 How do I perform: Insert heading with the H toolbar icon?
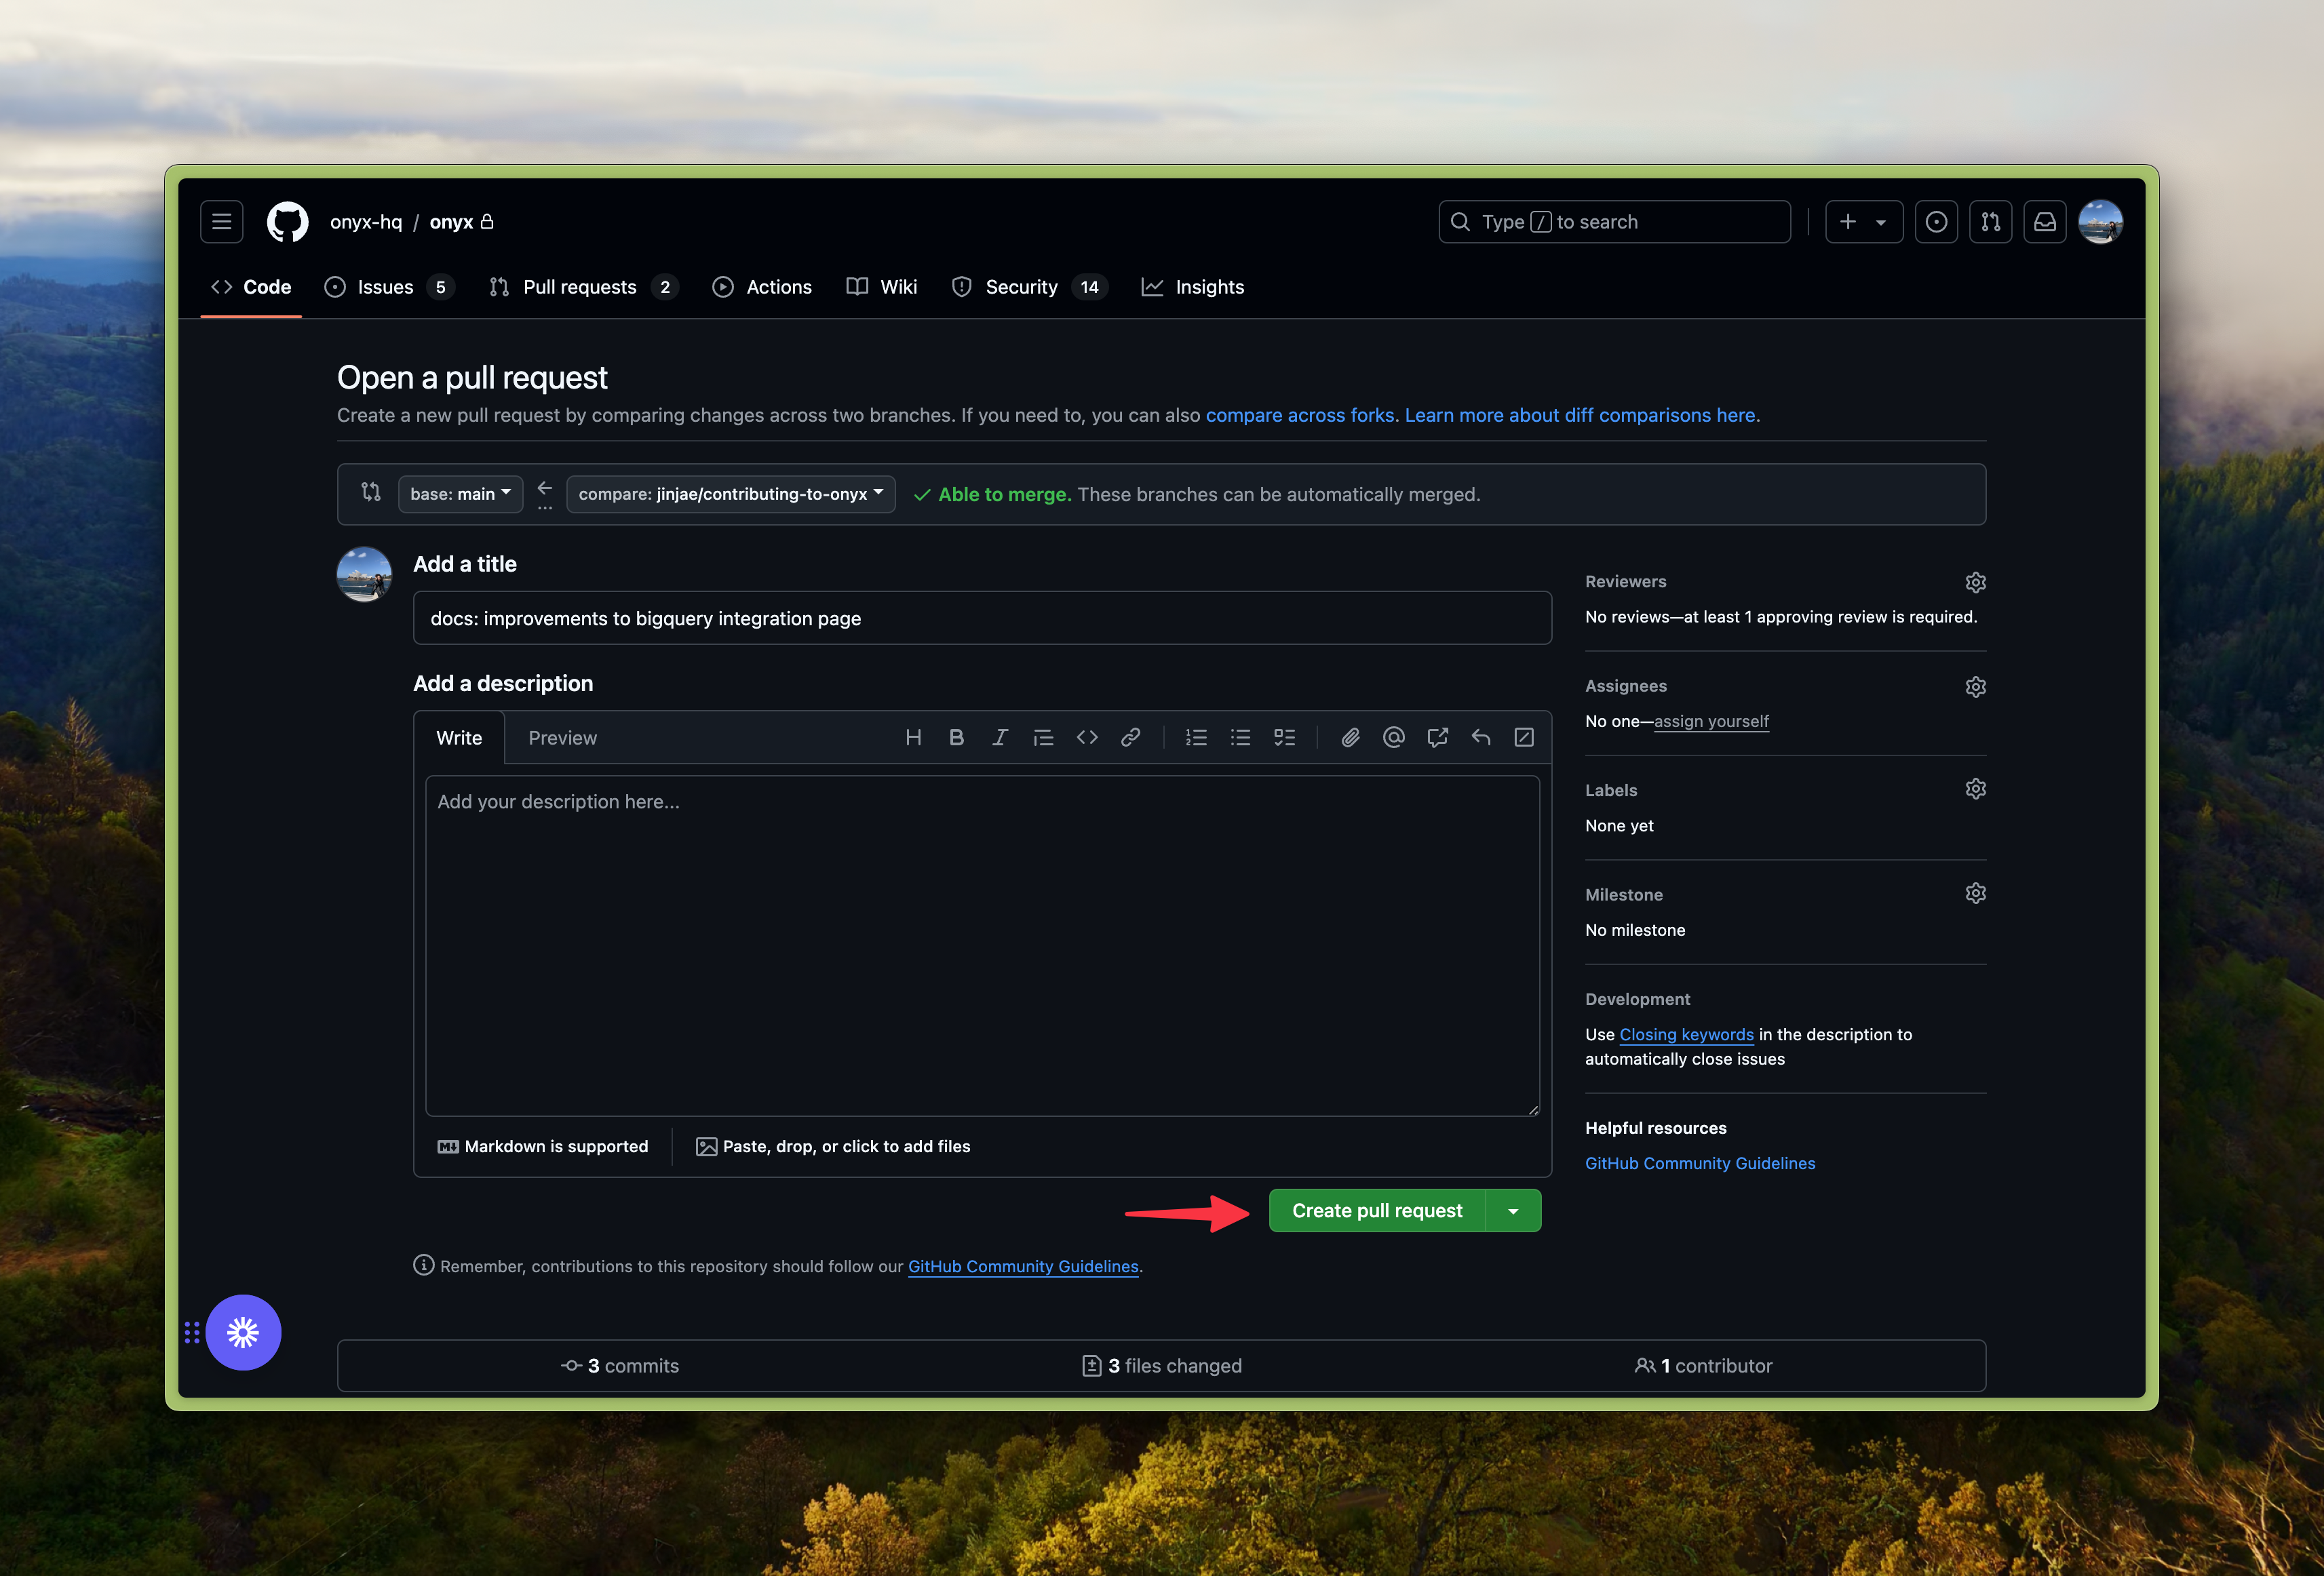click(913, 737)
